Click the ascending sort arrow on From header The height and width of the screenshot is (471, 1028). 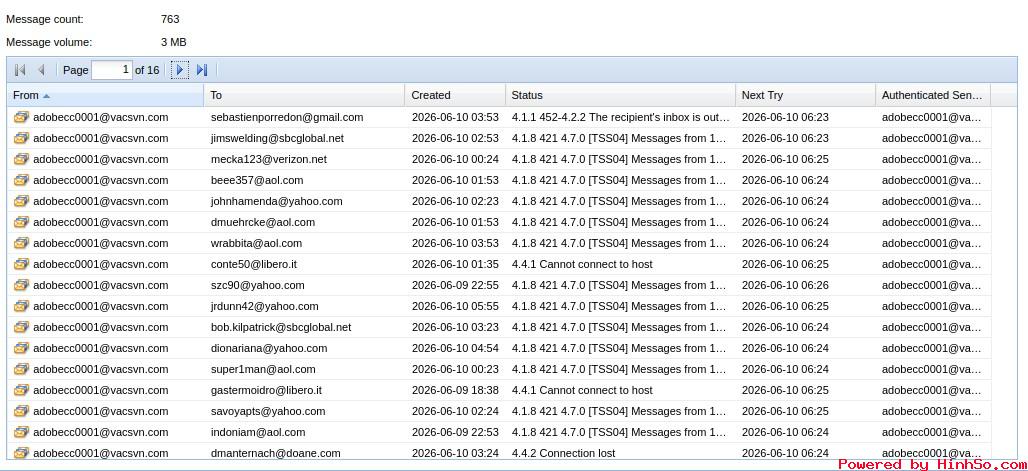point(47,96)
